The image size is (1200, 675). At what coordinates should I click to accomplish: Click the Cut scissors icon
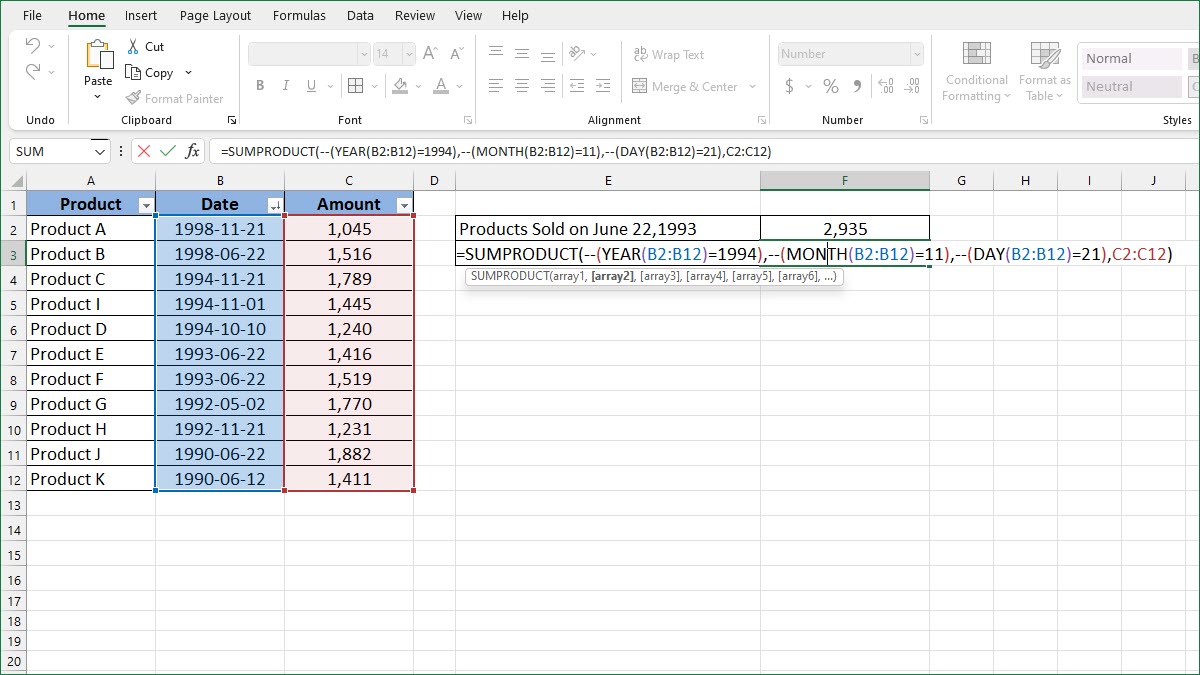click(133, 47)
